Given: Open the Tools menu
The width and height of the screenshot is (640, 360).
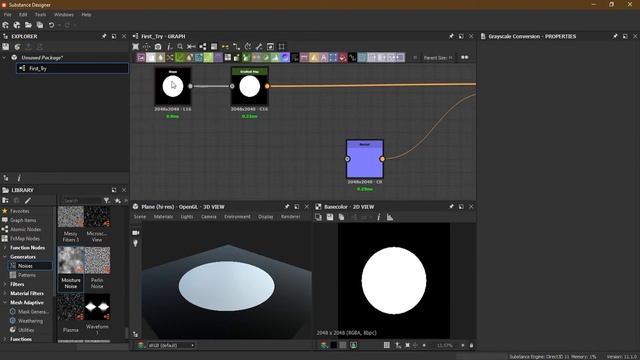Looking at the screenshot, I should (x=40, y=15).
